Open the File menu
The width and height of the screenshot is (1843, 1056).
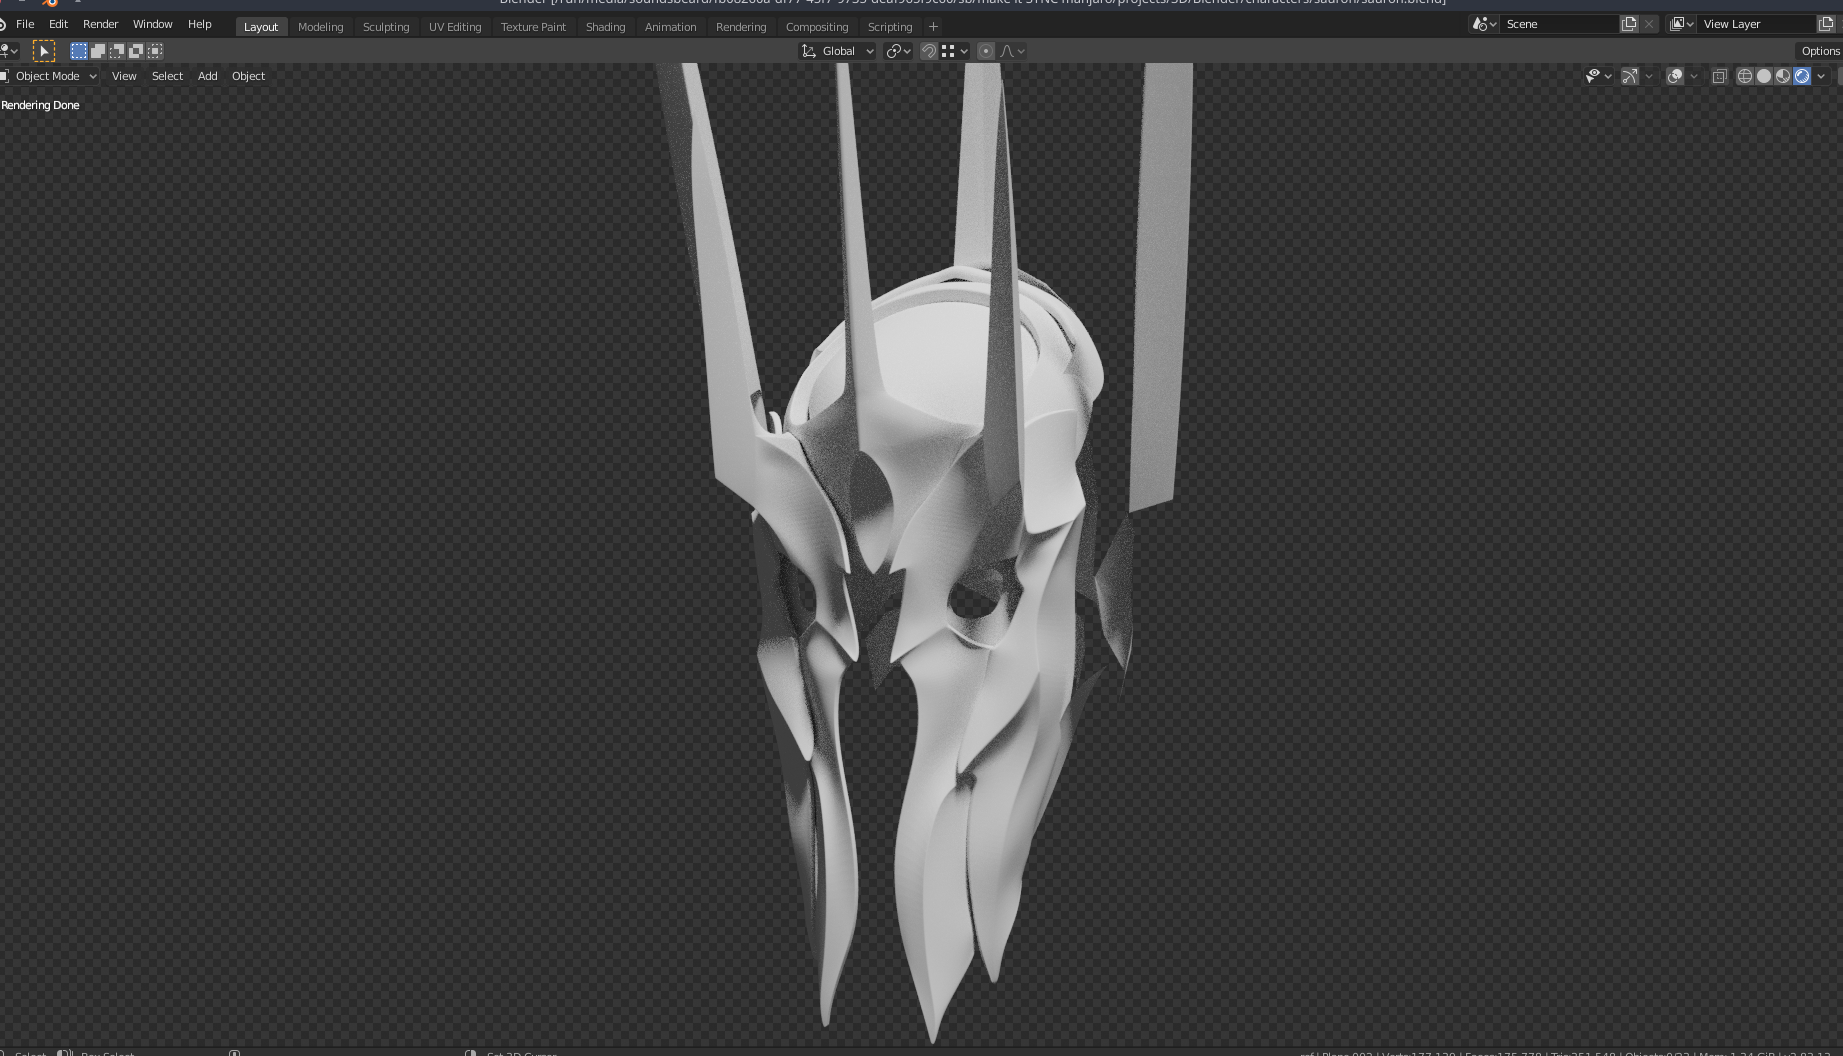tap(25, 24)
